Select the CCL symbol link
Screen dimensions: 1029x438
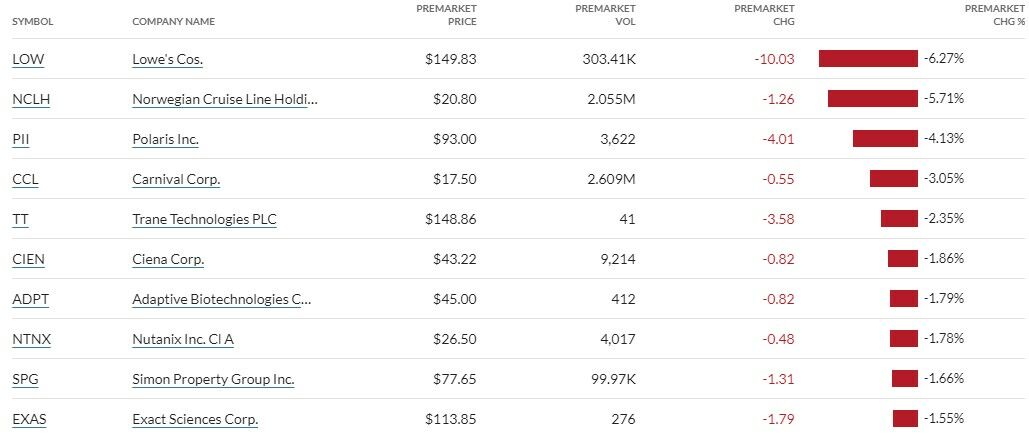point(25,179)
